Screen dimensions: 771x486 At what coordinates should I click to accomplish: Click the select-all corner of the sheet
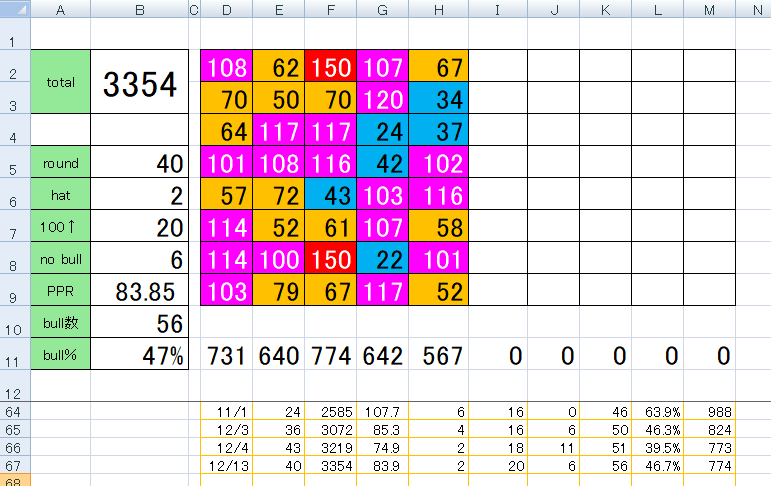[15, 9]
